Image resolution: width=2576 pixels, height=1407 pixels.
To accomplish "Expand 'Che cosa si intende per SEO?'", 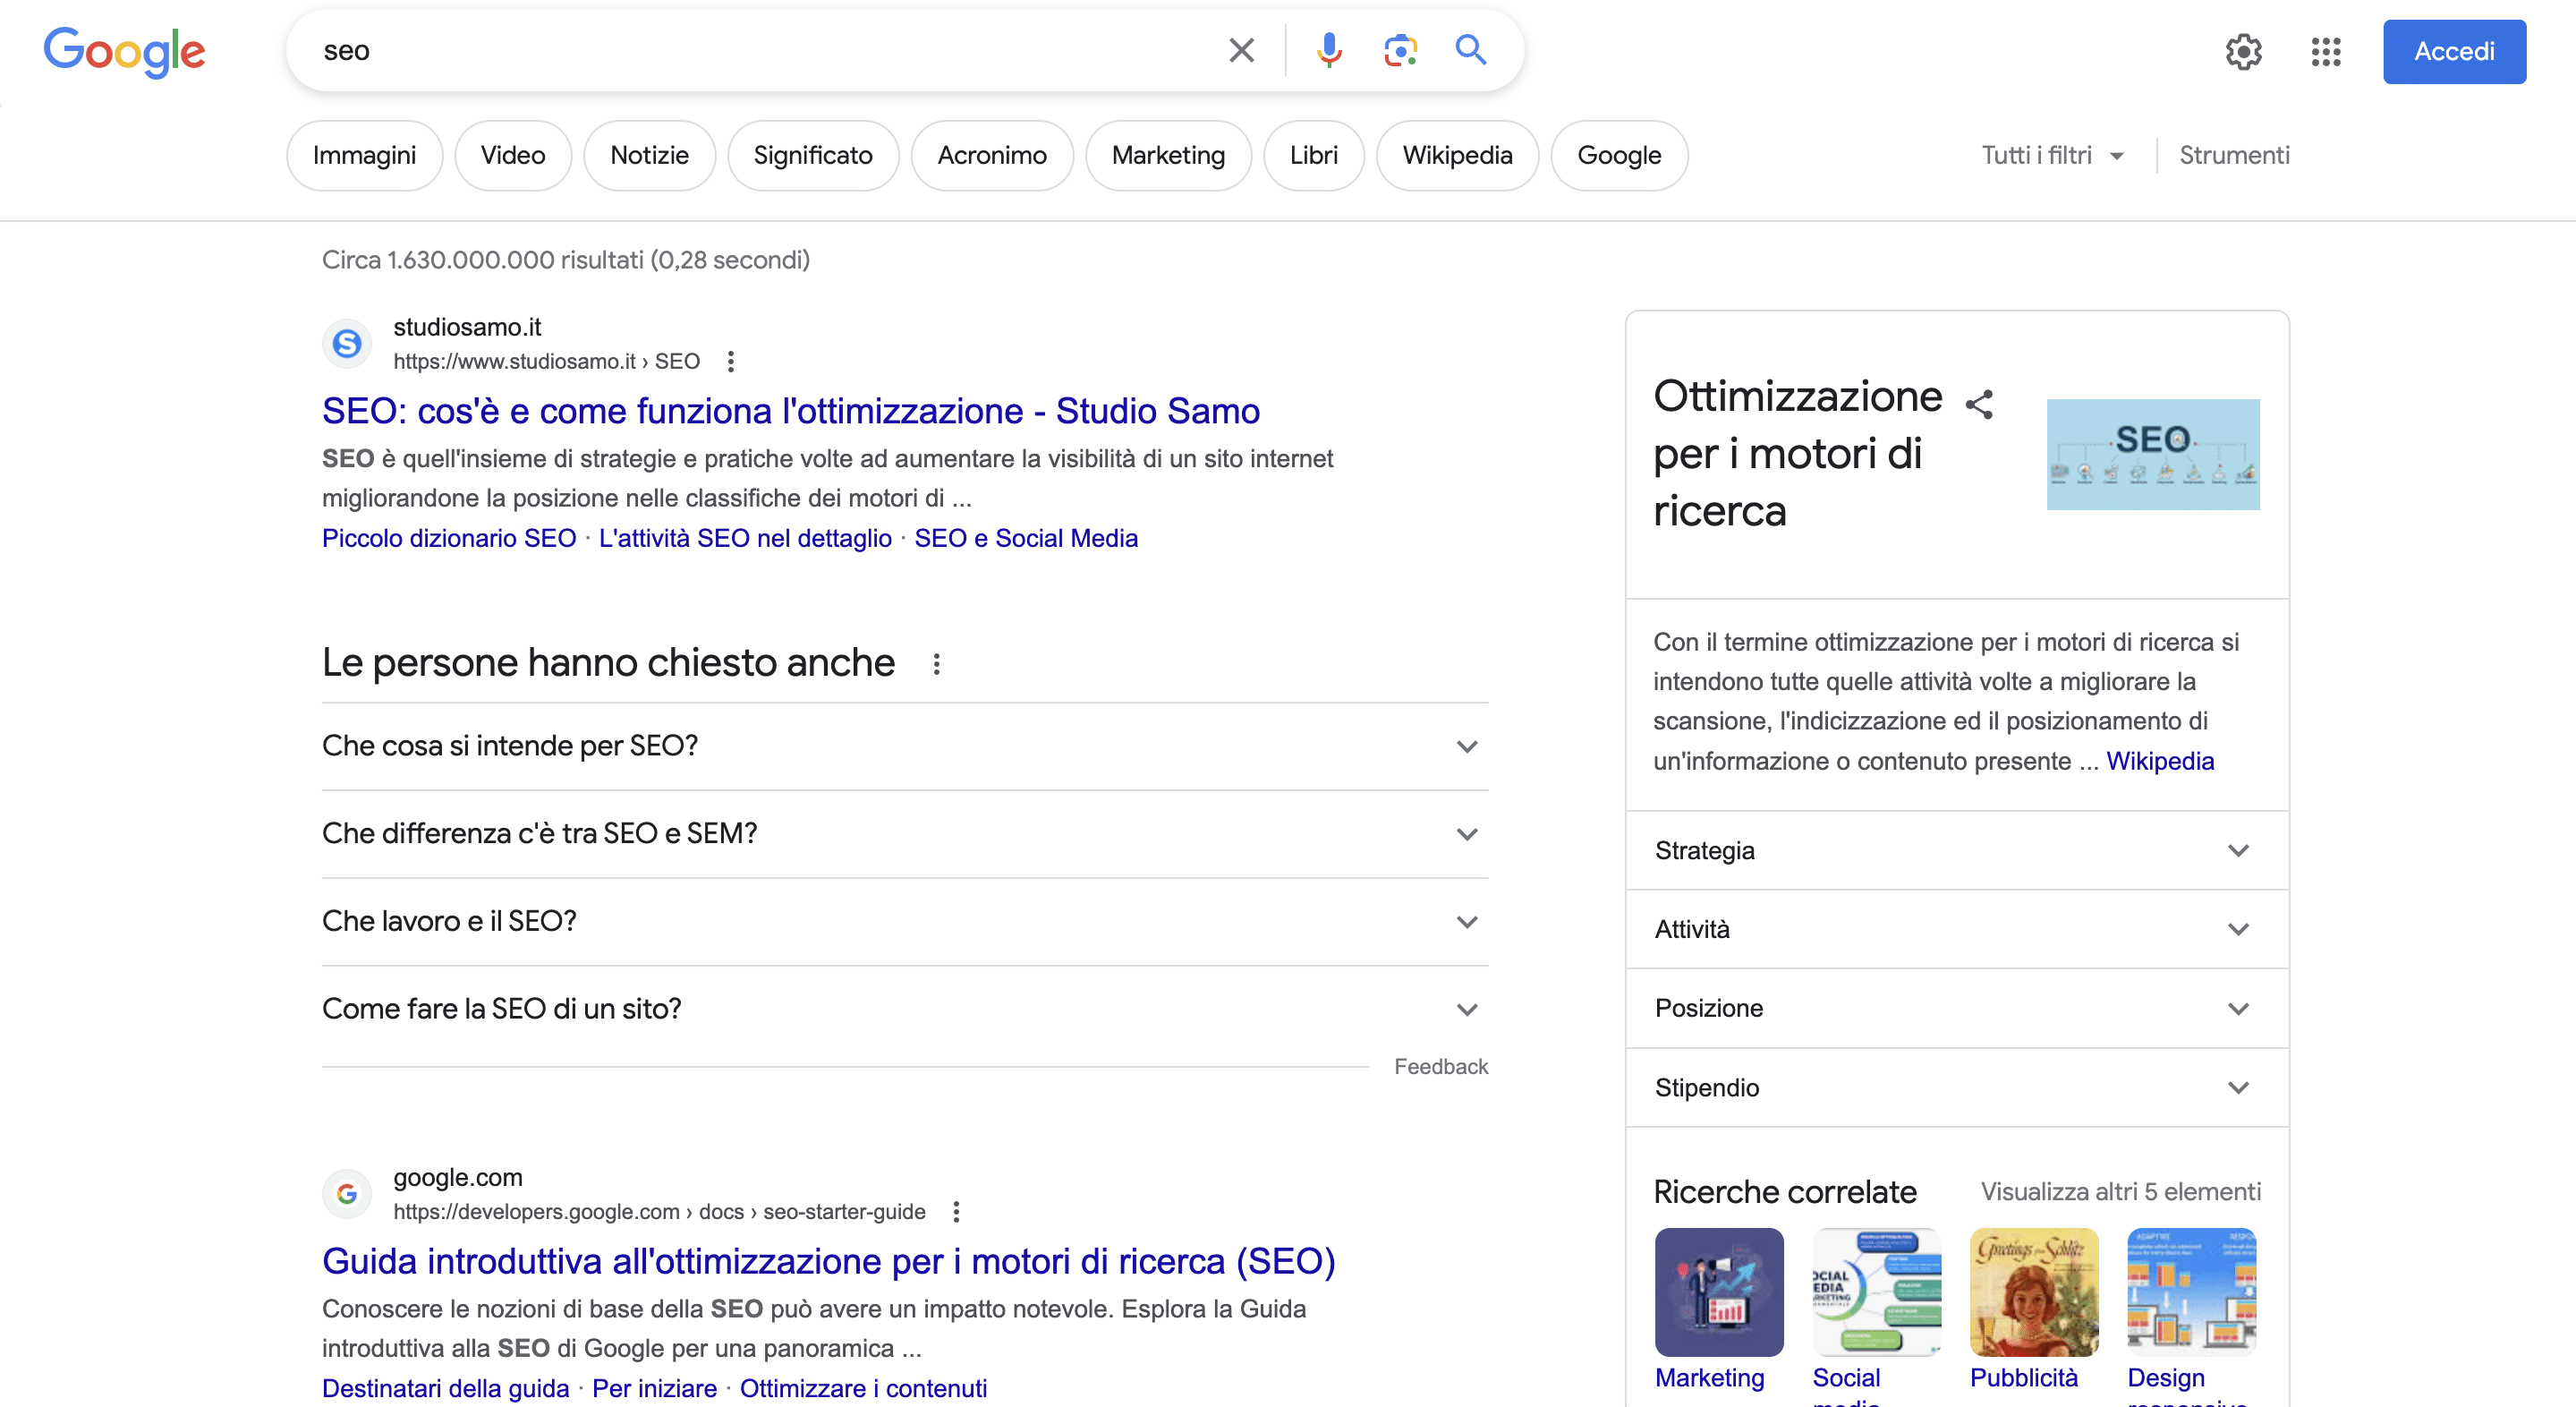I will pos(904,746).
